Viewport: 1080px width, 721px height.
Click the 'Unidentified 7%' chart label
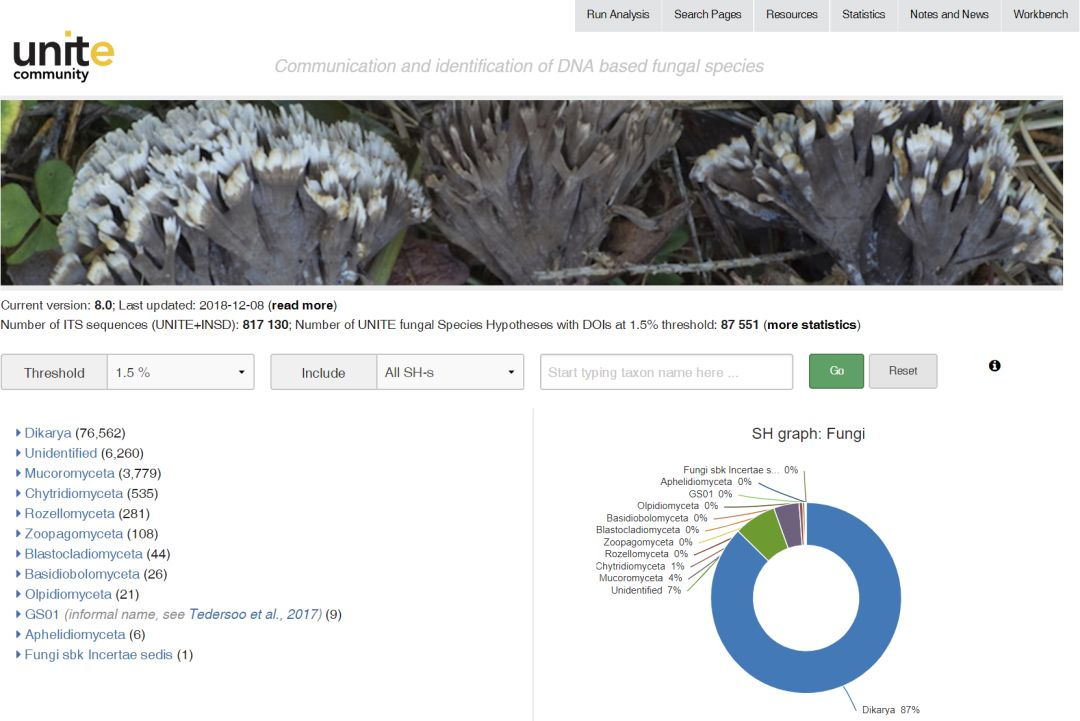click(x=645, y=590)
